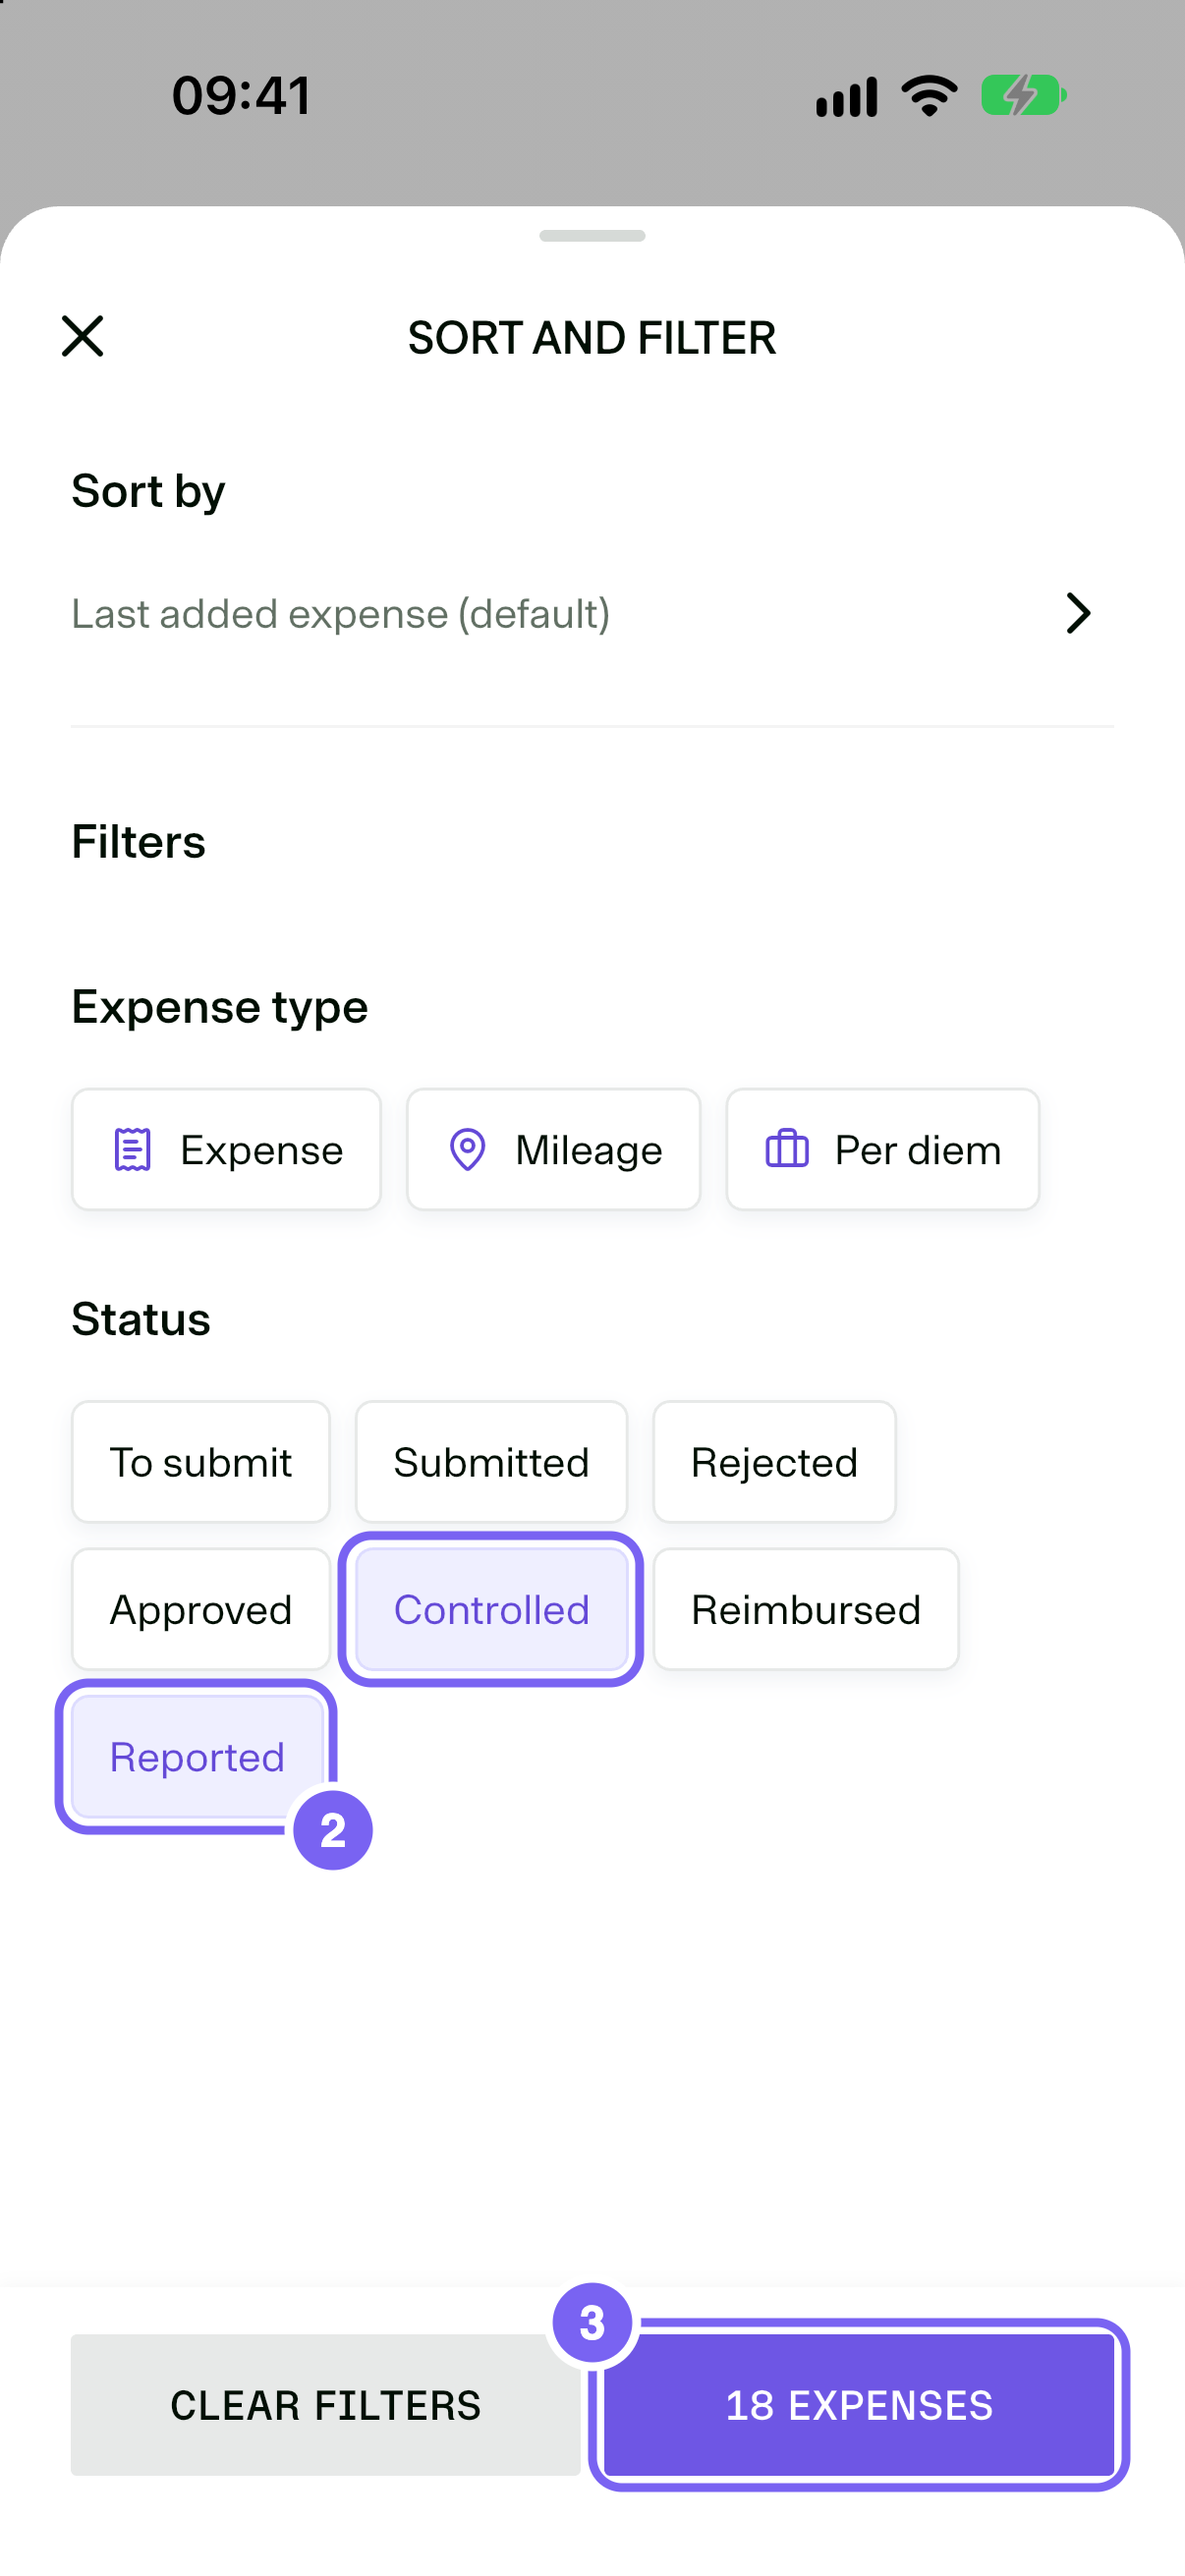The width and height of the screenshot is (1185, 2576).
Task: Tap the battery charging icon
Action: (1024, 96)
